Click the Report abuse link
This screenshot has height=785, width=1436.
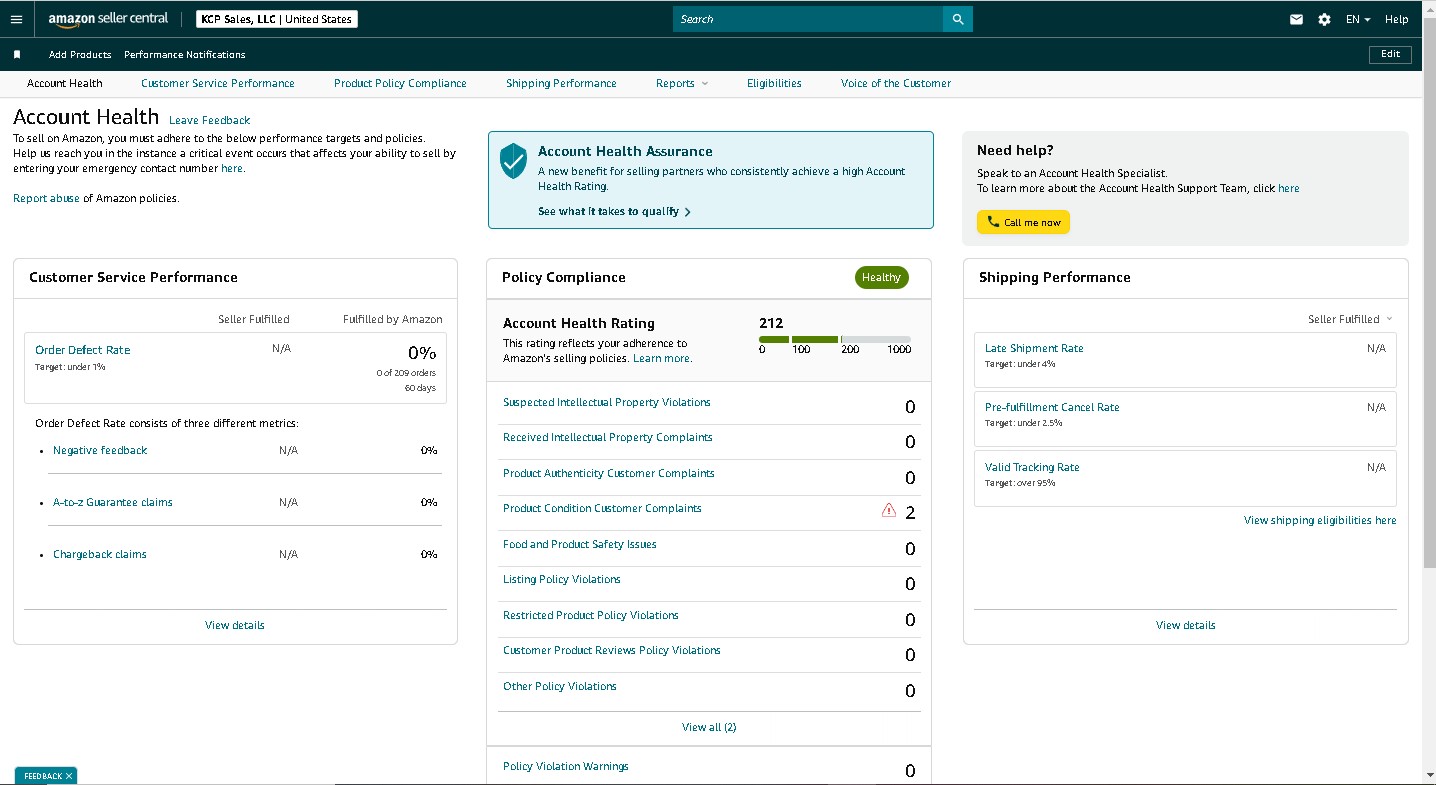[x=46, y=198]
